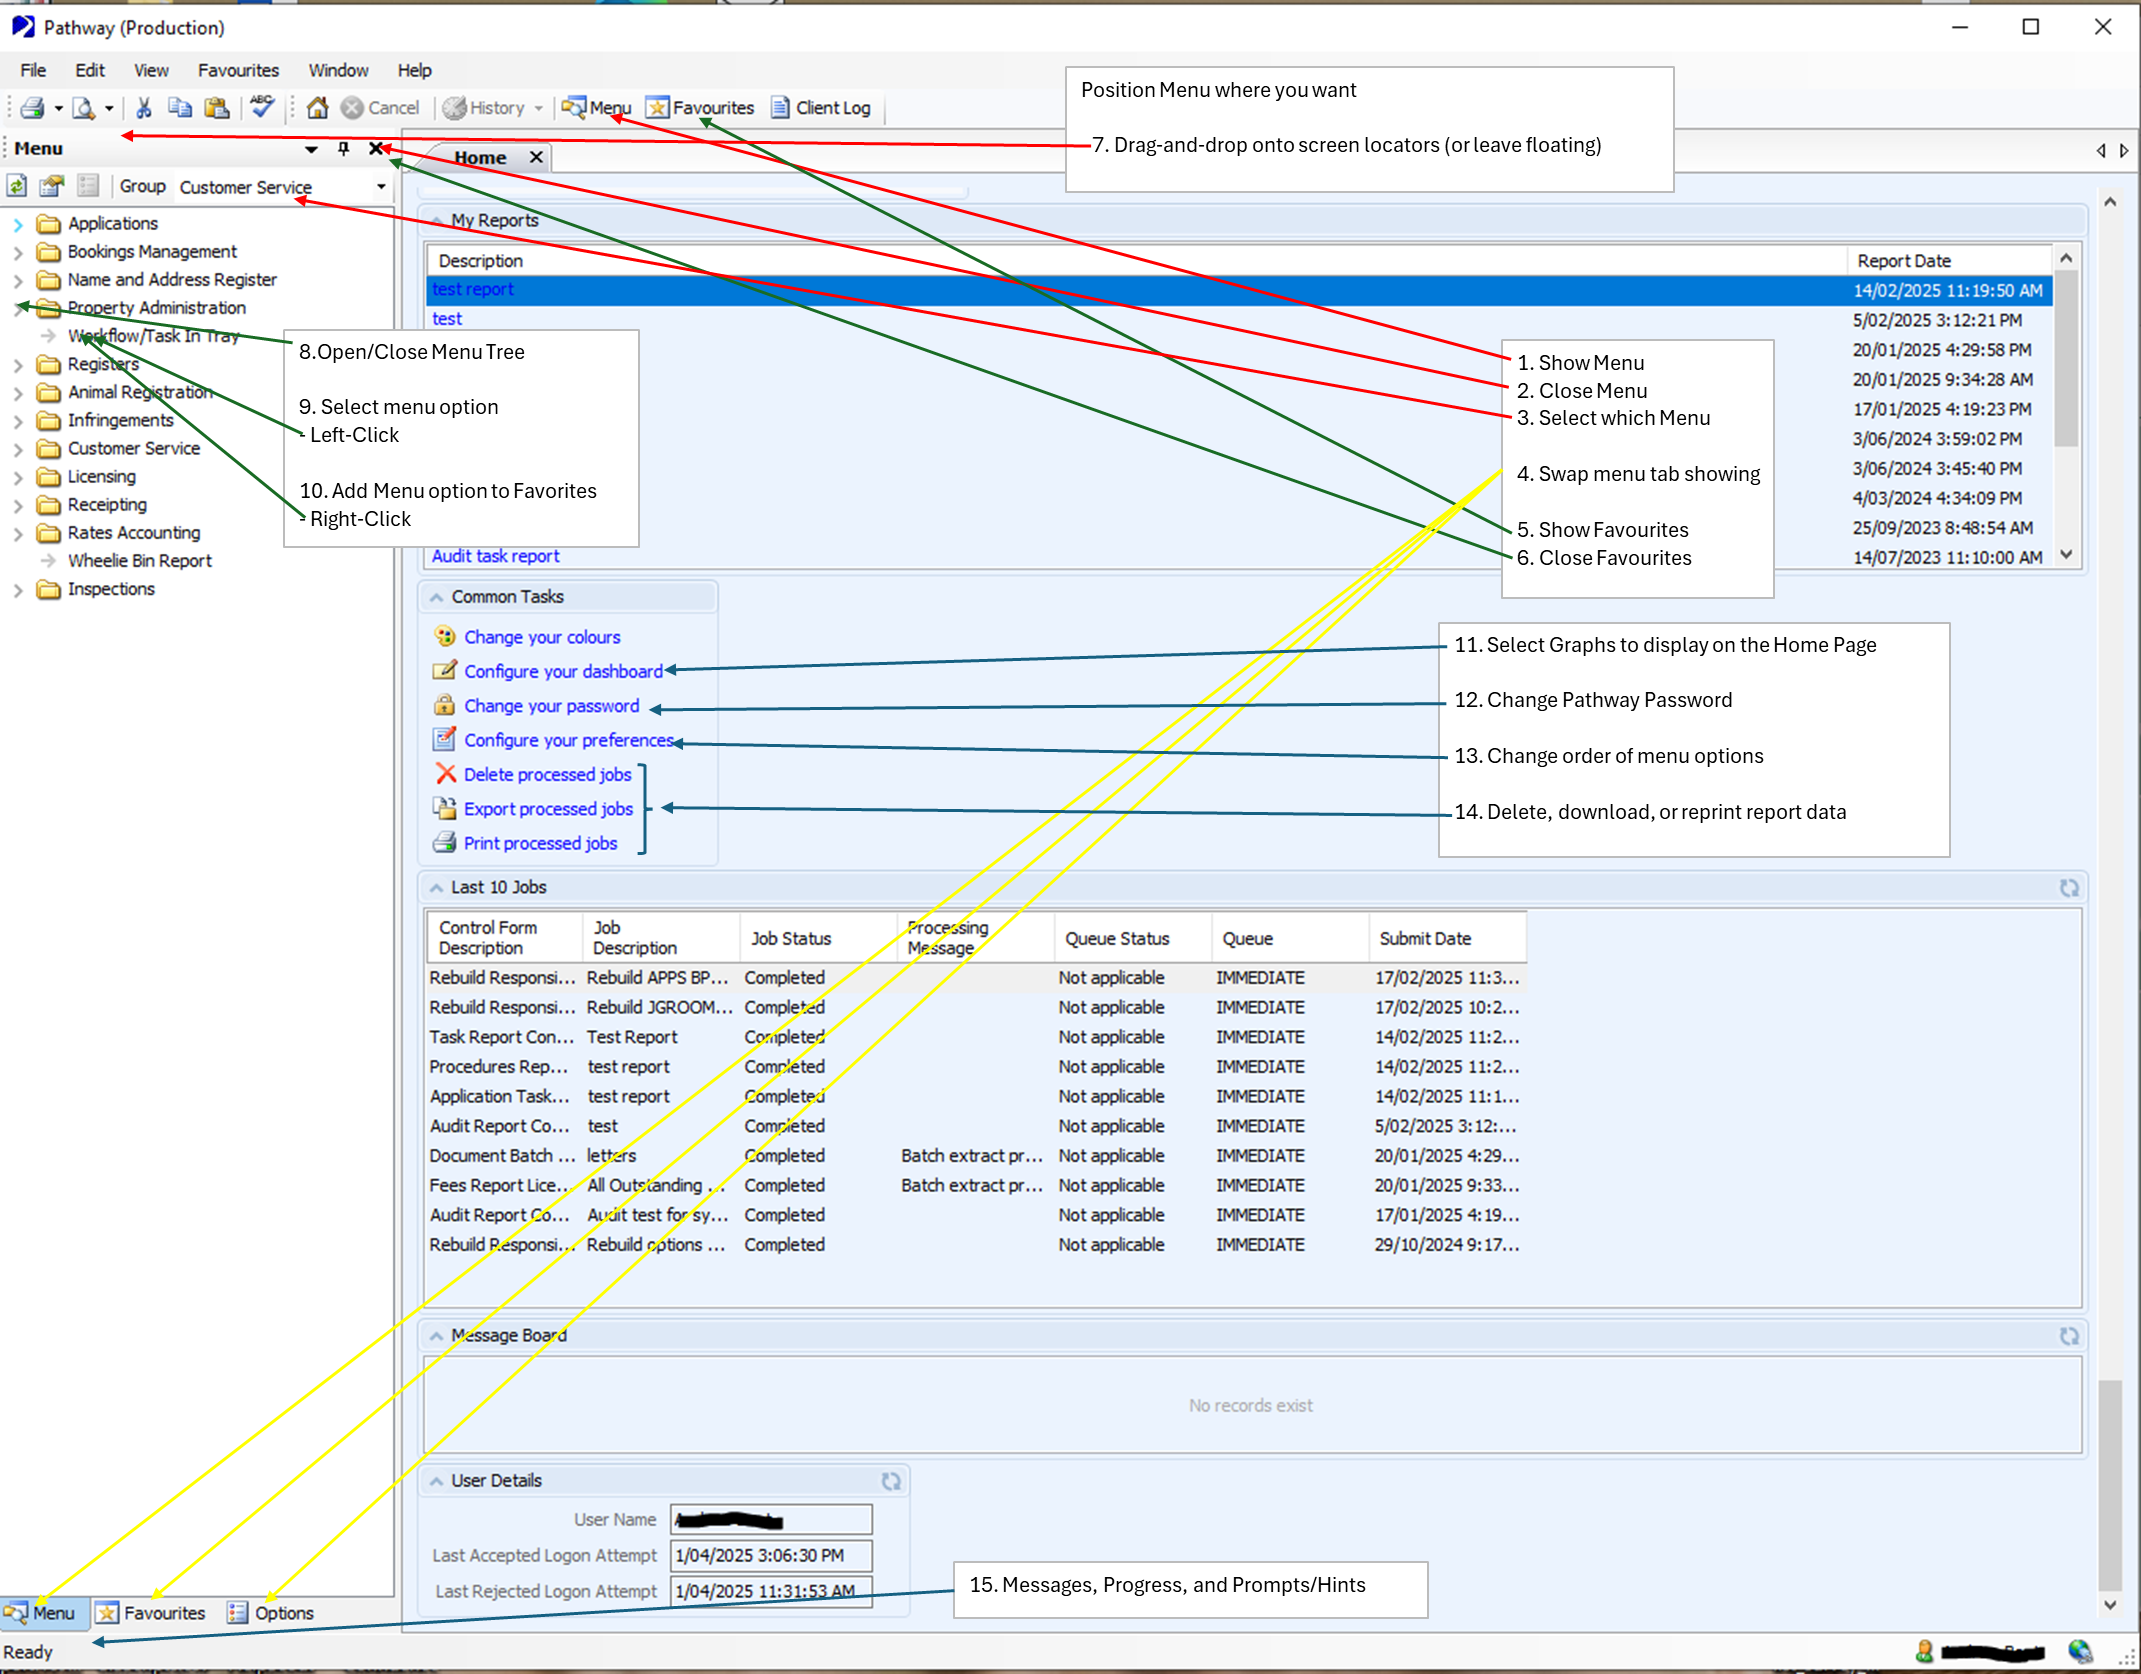Image resolution: width=2141 pixels, height=1674 pixels.
Task: Toggle the Menu panel pin (auto-hide)
Action: pos(343,148)
